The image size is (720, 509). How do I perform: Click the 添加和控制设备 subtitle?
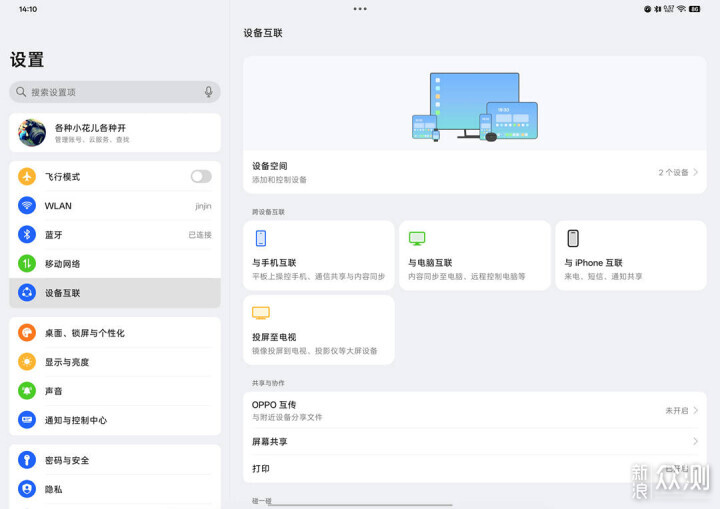(279, 180)
